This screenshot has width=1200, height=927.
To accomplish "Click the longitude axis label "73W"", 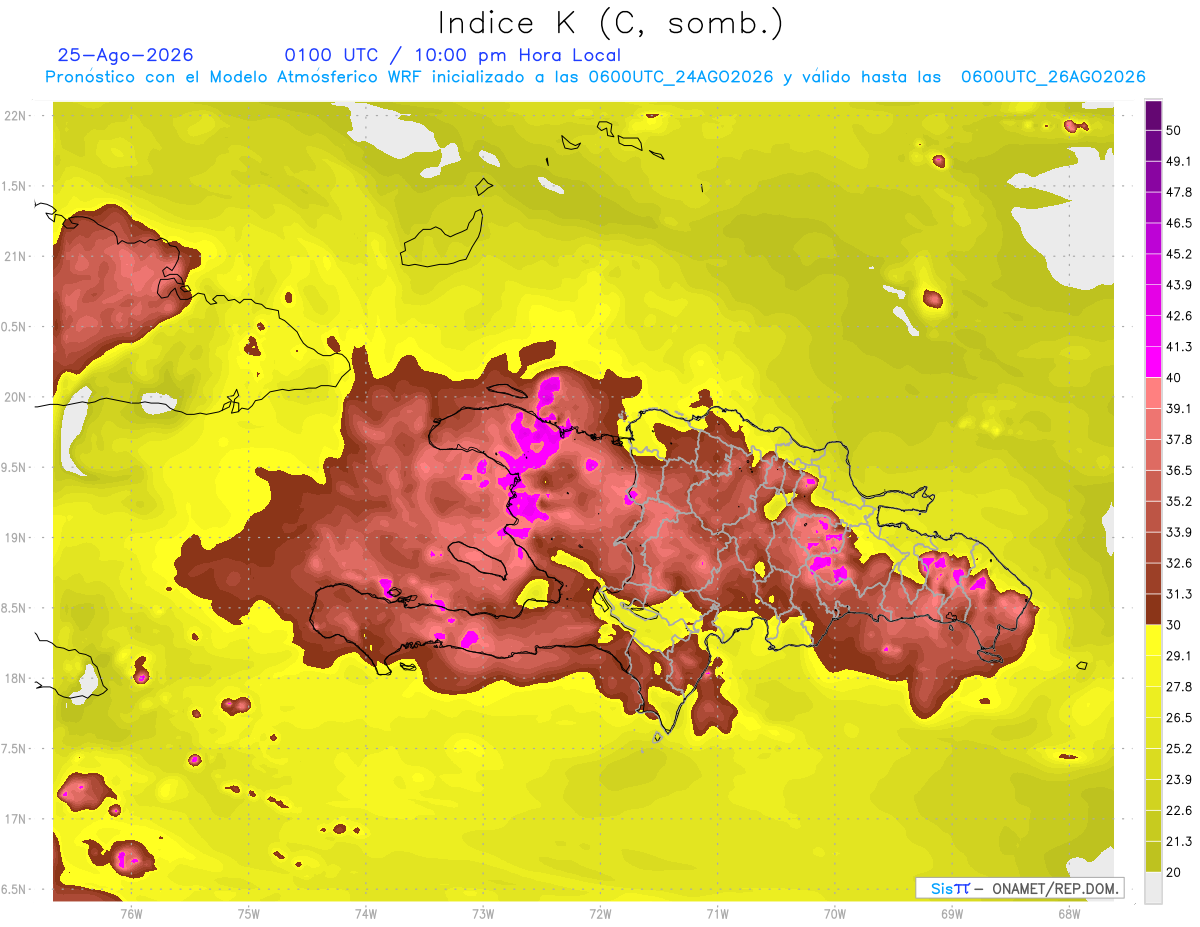I will pos(483,913).
